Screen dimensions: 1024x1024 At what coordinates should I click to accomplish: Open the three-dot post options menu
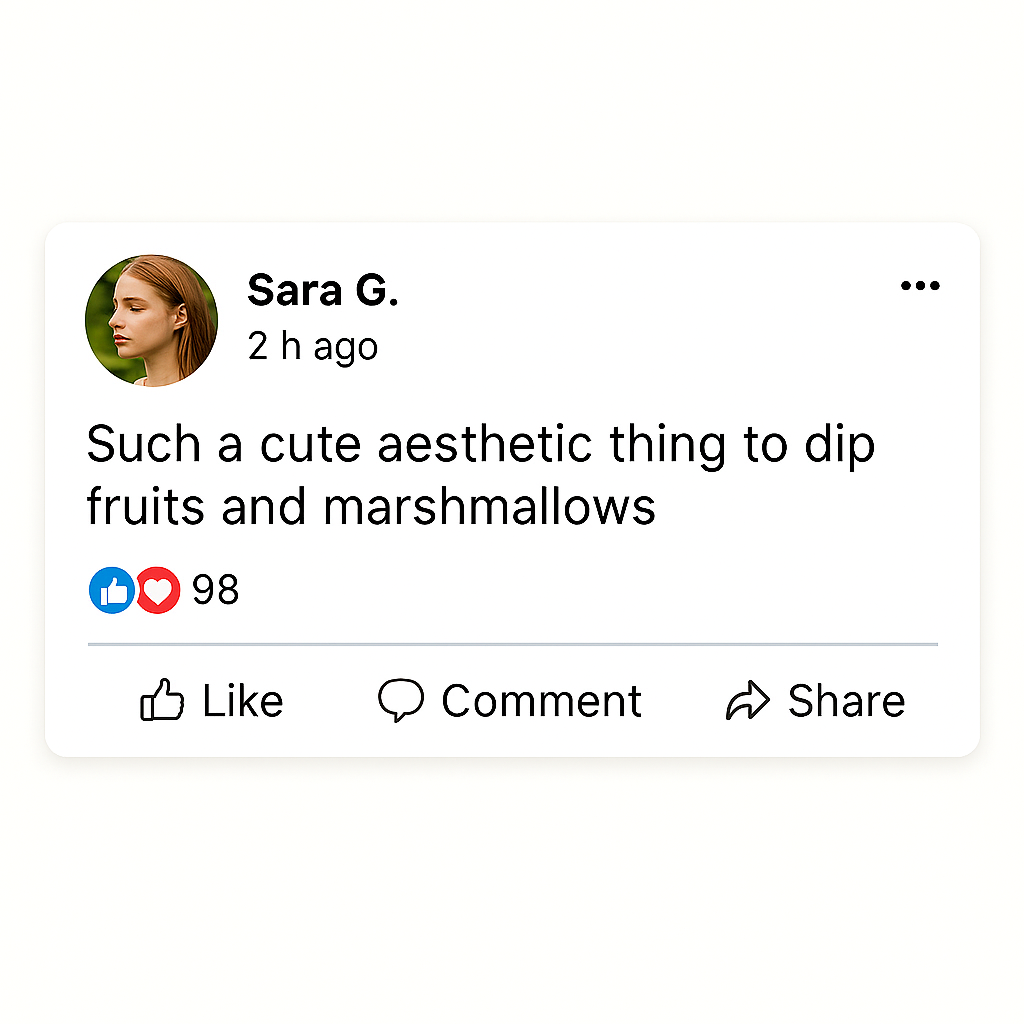coord(920,287)
